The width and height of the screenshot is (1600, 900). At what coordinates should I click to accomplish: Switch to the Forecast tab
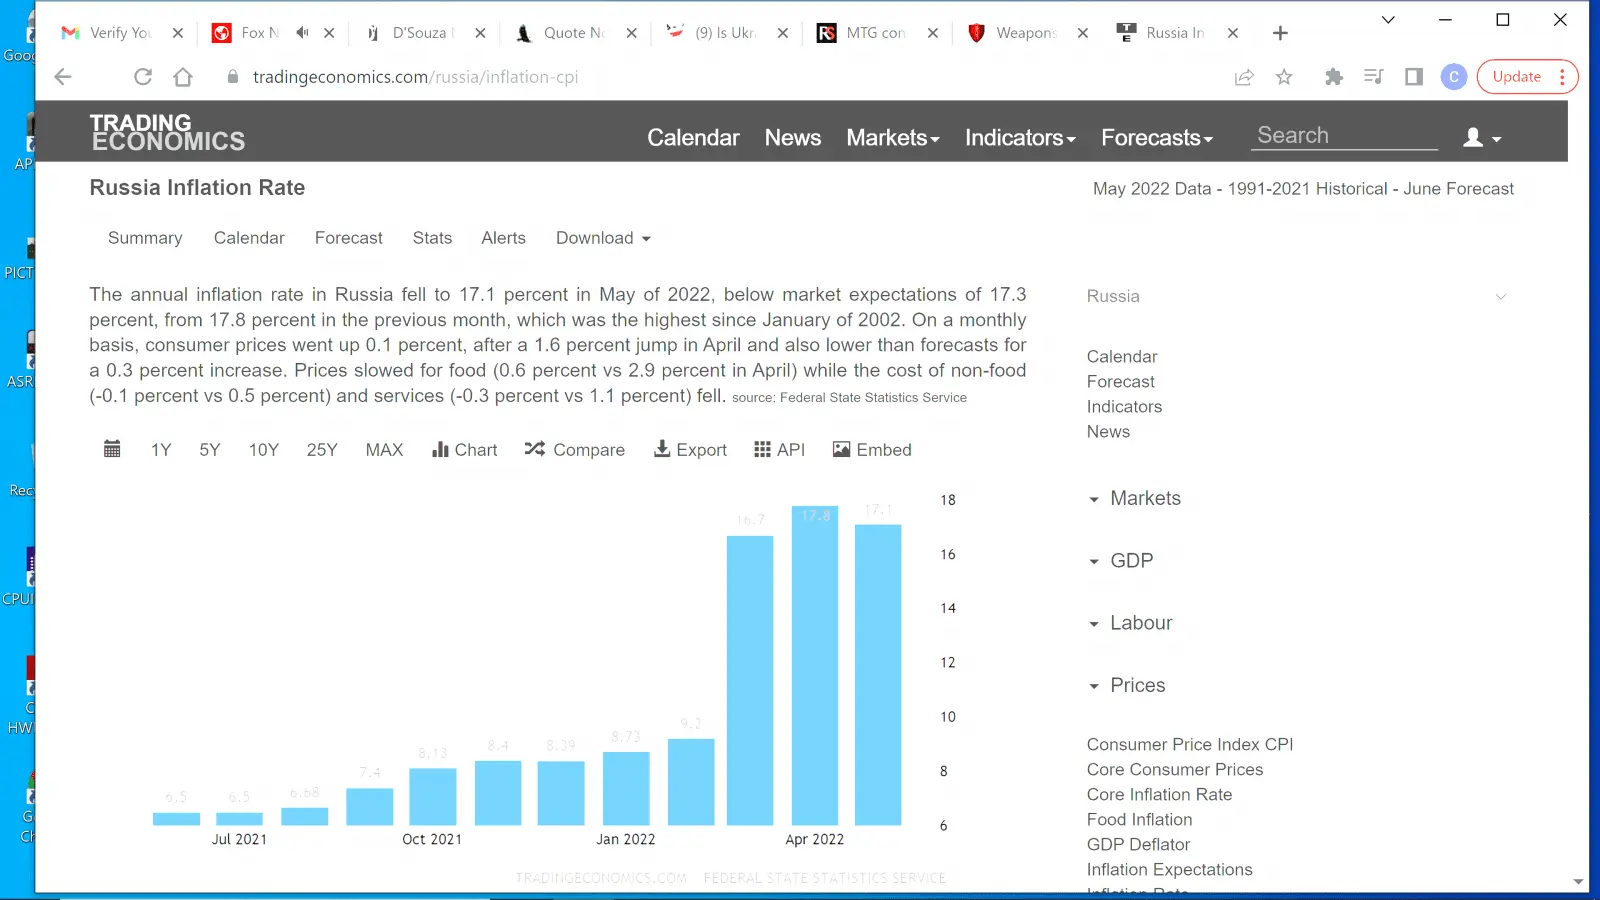point(348,238)
